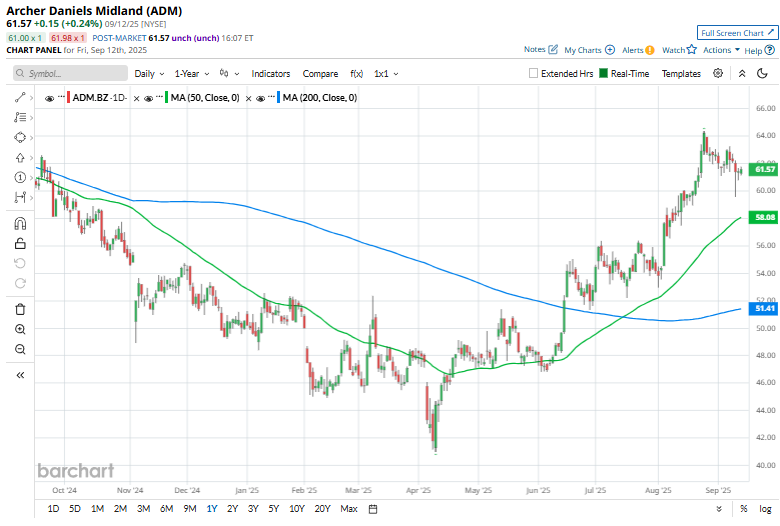Switch to dark mode moon icon

coord(762,73)
